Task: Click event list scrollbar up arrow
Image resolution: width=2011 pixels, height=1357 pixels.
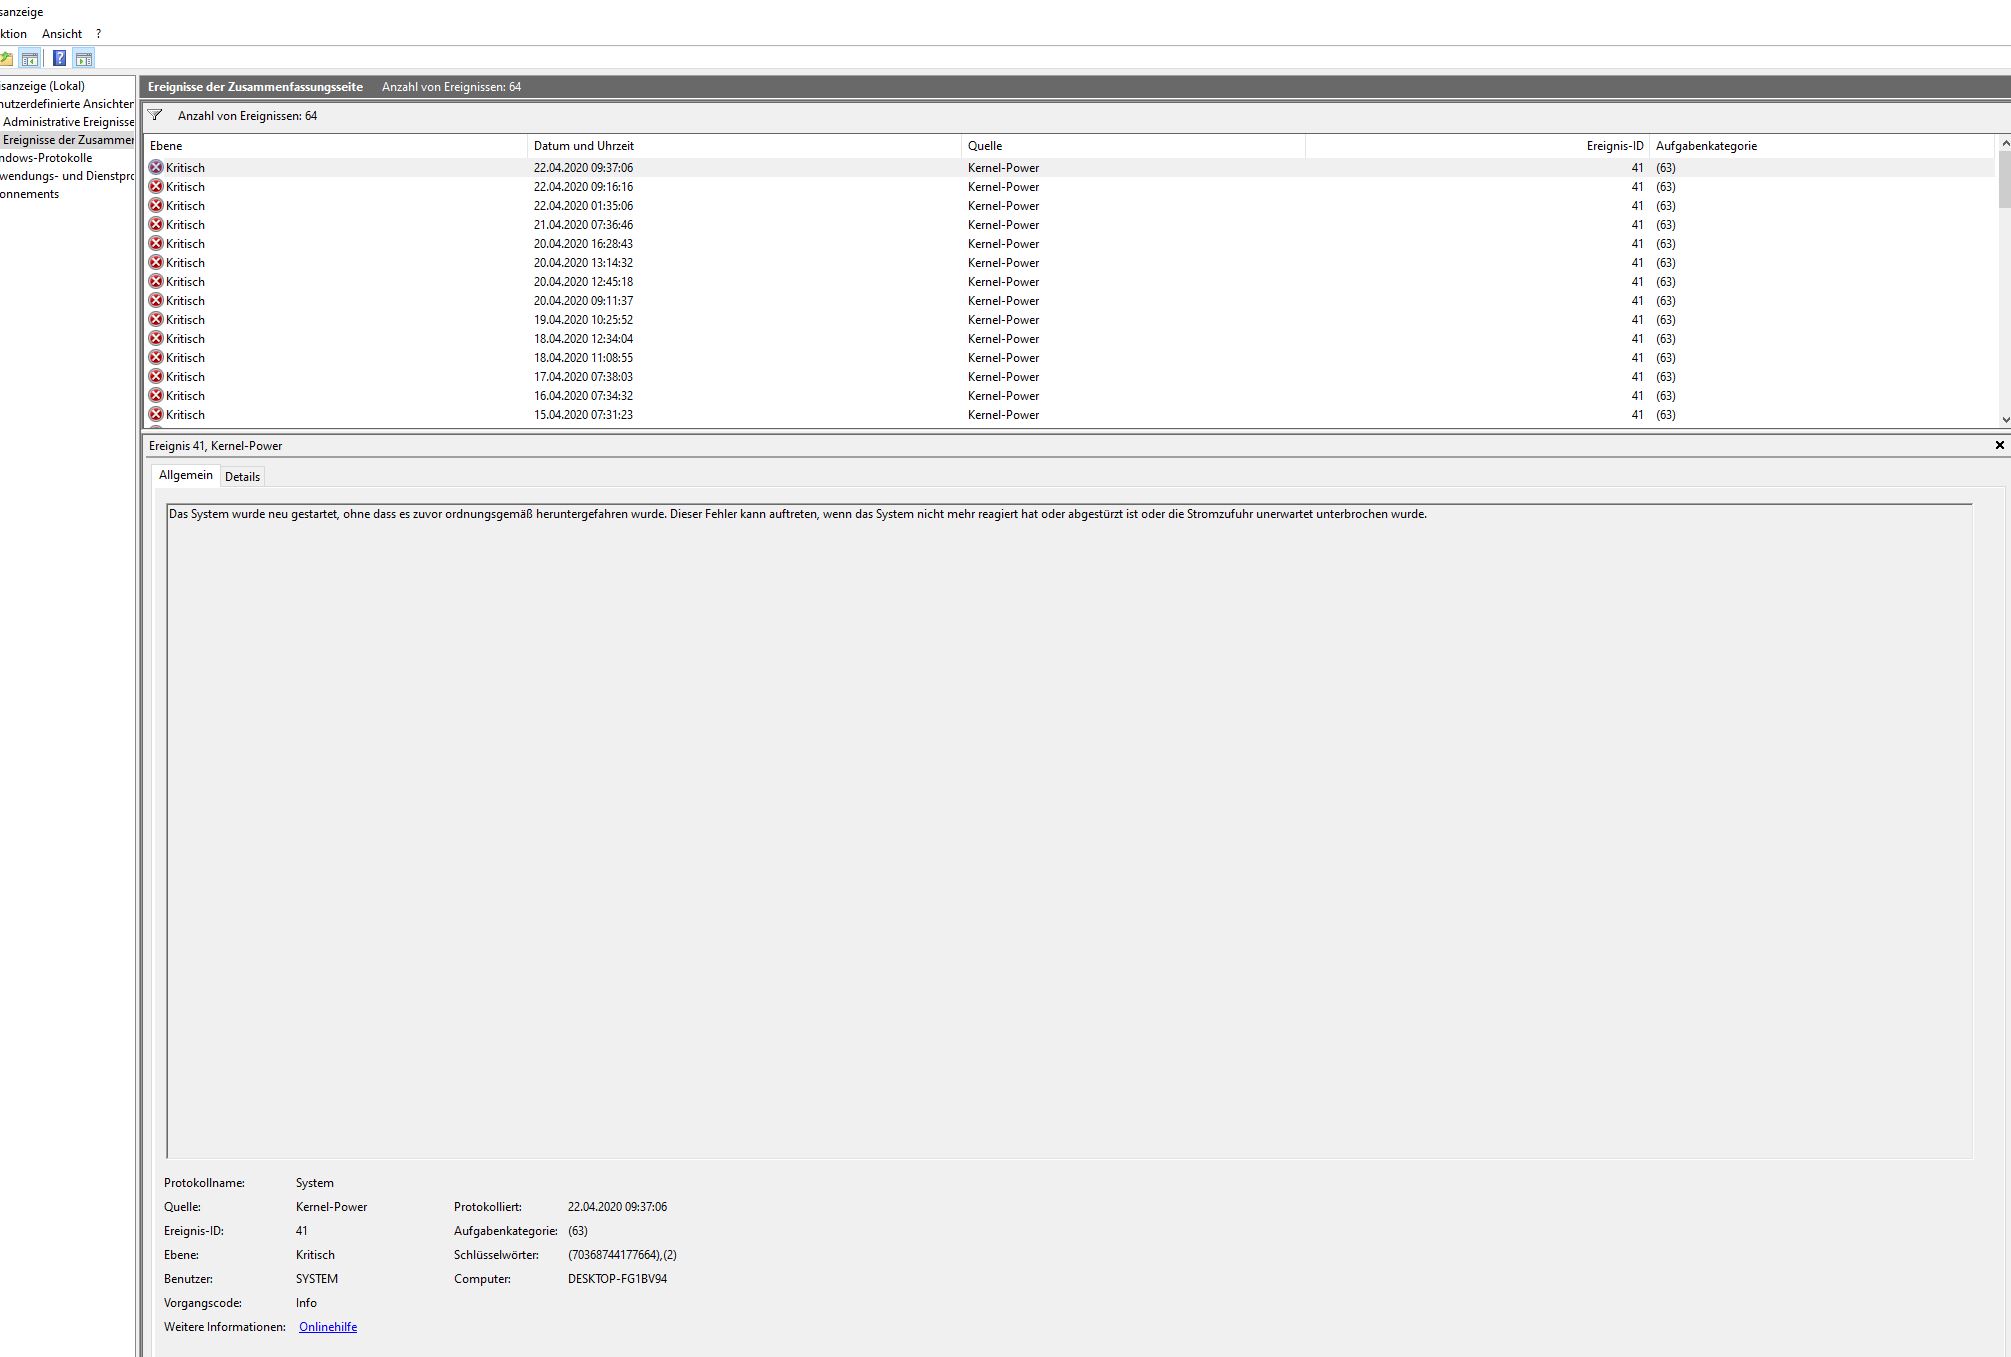Action: (2004, 145)
